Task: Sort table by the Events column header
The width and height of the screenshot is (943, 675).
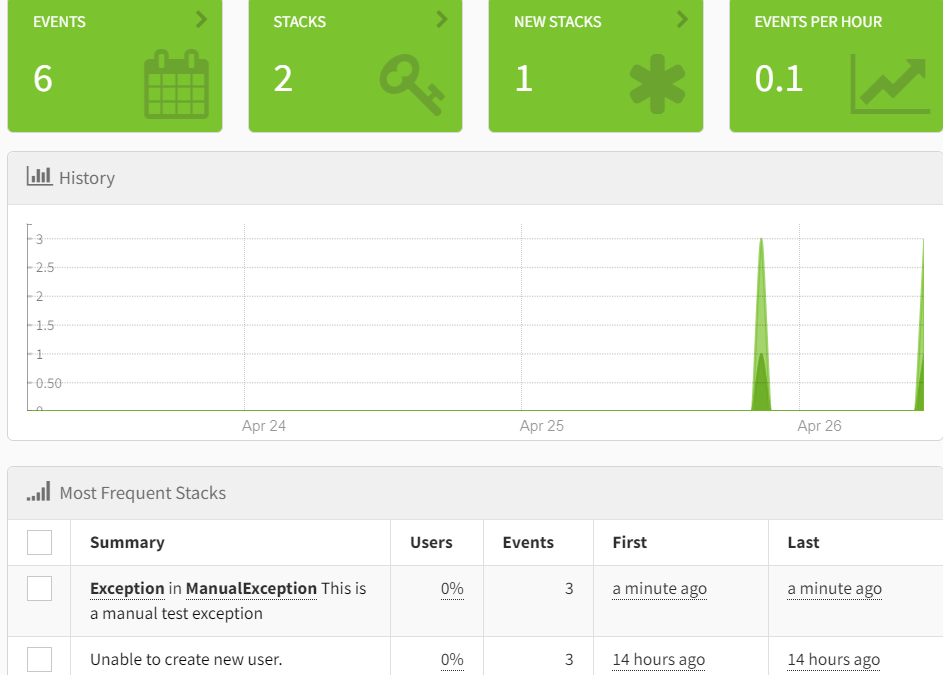Action: coord(528,542)
